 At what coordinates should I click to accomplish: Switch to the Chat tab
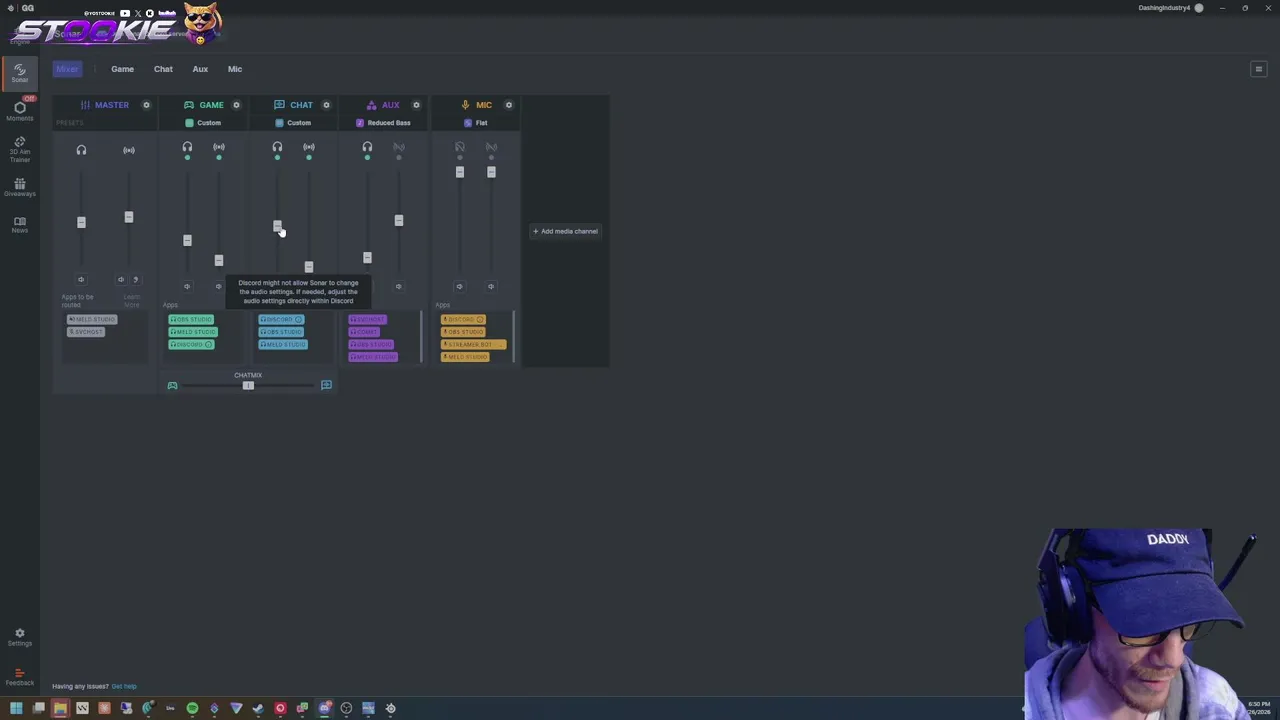[x=163, y=69]
